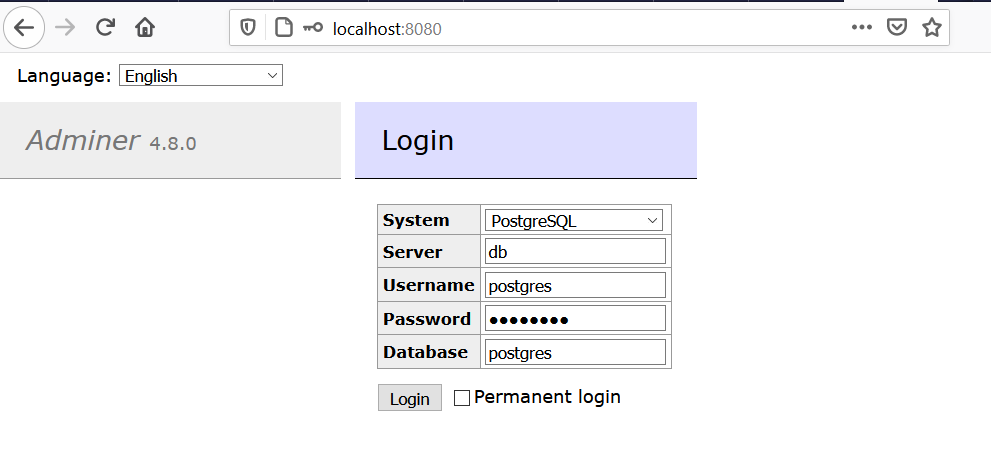
Task: Click into the Password field
Action: (575, 318)
